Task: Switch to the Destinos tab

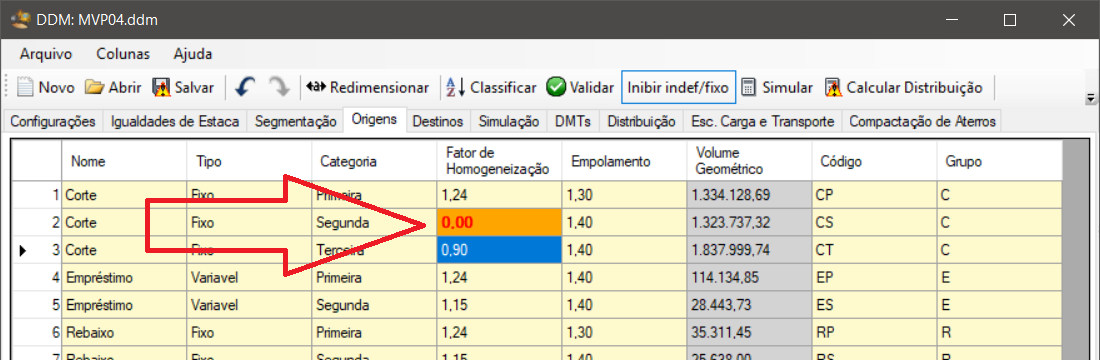Action: pos(438,121)
